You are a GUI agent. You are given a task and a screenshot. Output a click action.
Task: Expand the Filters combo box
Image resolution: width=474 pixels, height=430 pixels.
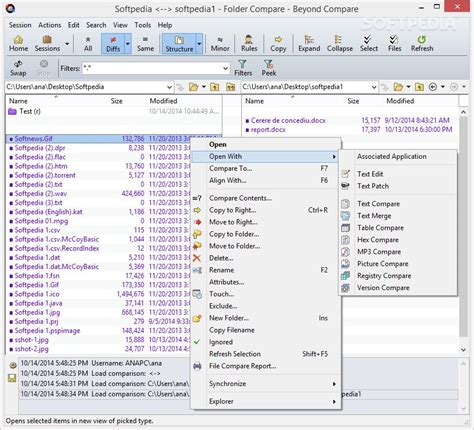pos(226,68)
